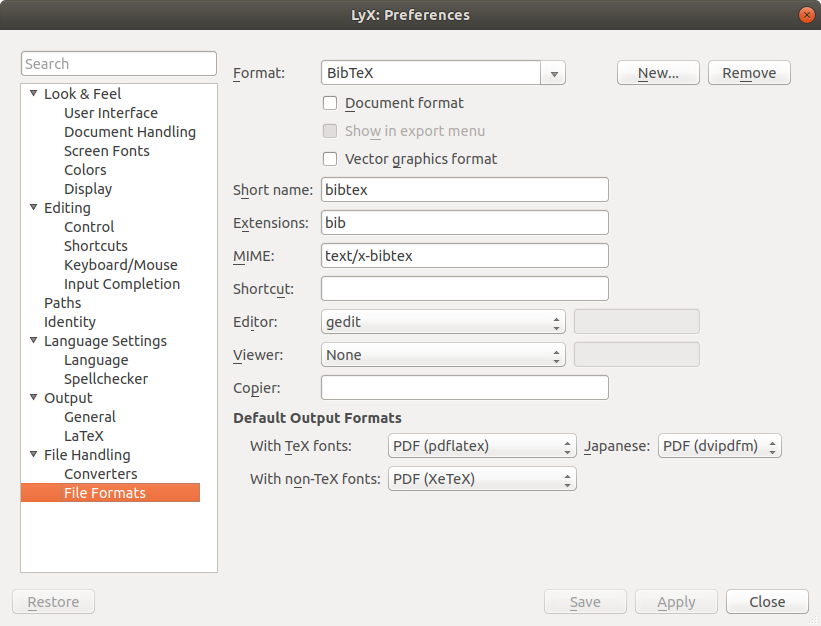Collapse the Editing tree section
Viewport: 821px width, 626px height.
(33, 208)
